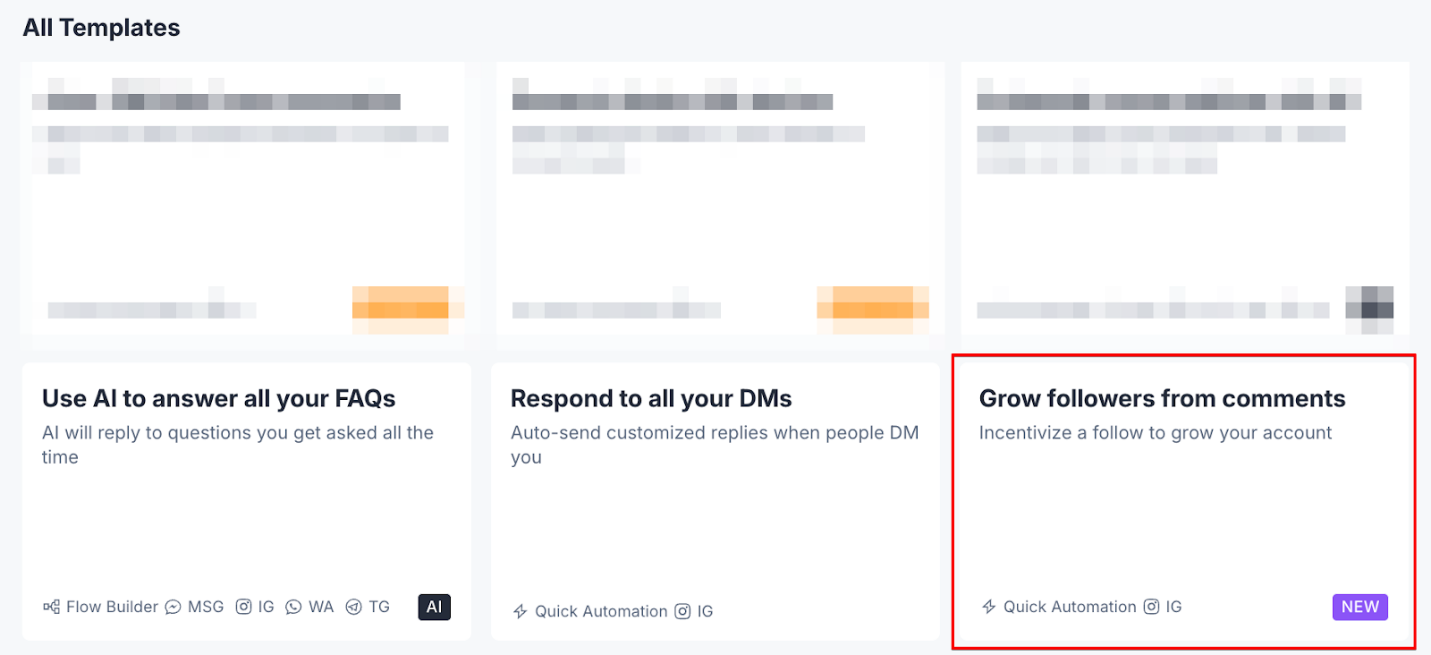This screenshot has height=655, width=1431.
Task: Click the Instagram icon on Grow followers card
Action: [1151, 607]
